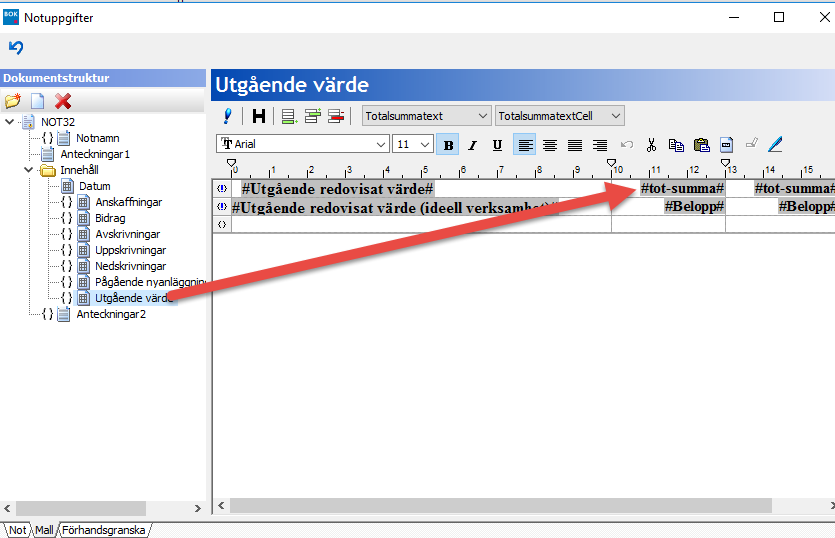Image resolution: width=835 pixels, height=538 pixels.
Task: Collapse the Innehåll folder
Action: [29, 170]
